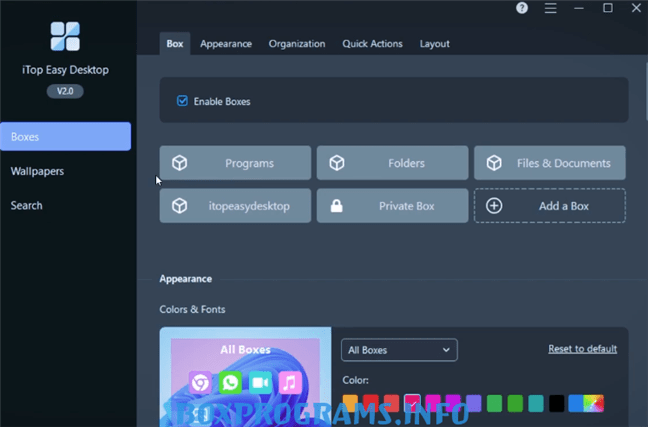Open the help question mark icon
Screen dimensions: 648x427
[x=522, y=8]
